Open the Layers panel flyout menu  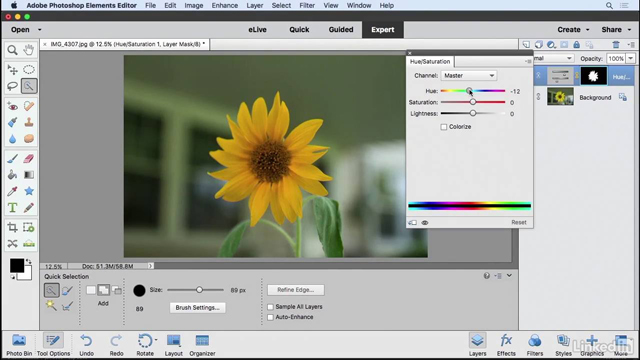(632, 44)
